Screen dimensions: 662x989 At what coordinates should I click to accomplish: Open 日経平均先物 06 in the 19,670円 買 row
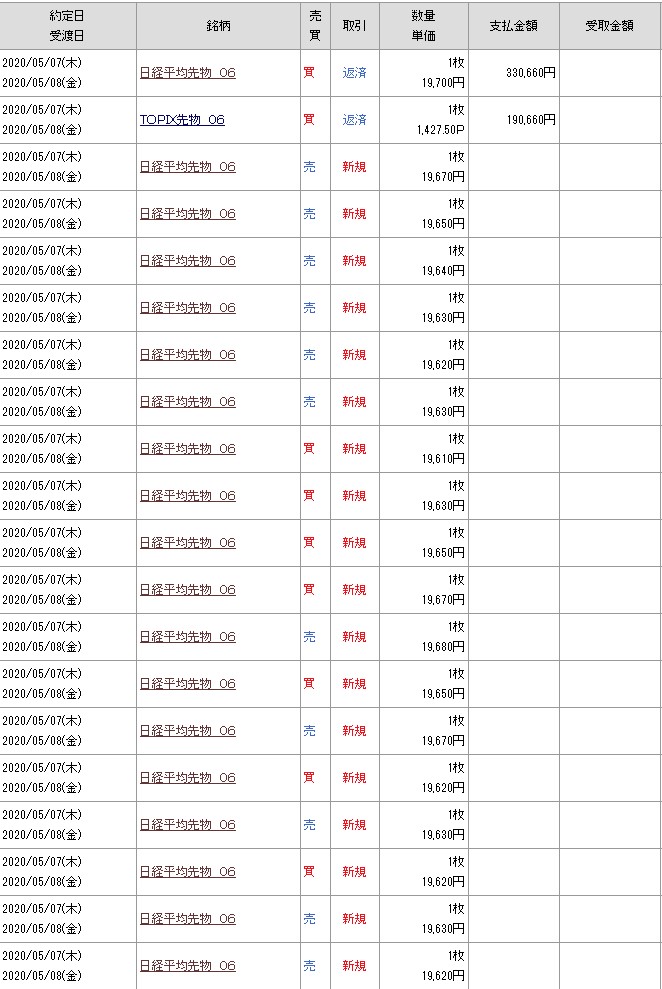point(187,590)
